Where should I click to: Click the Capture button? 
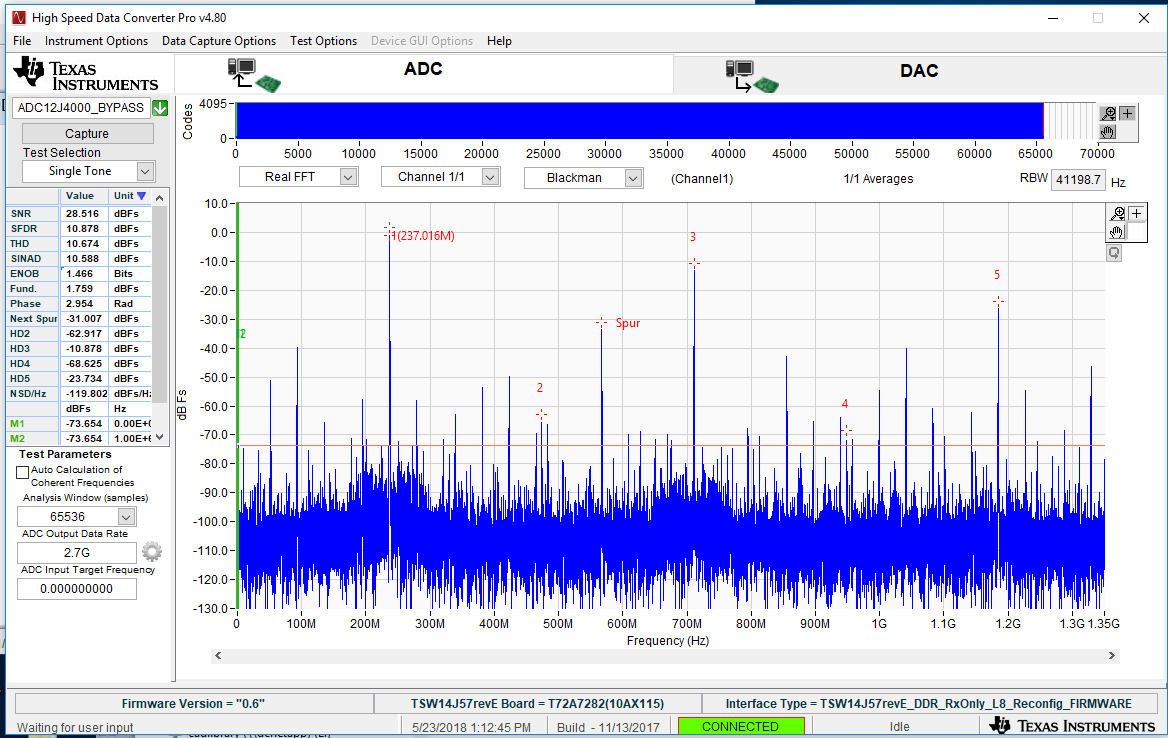pyautogui.click(x=88, y=133)
